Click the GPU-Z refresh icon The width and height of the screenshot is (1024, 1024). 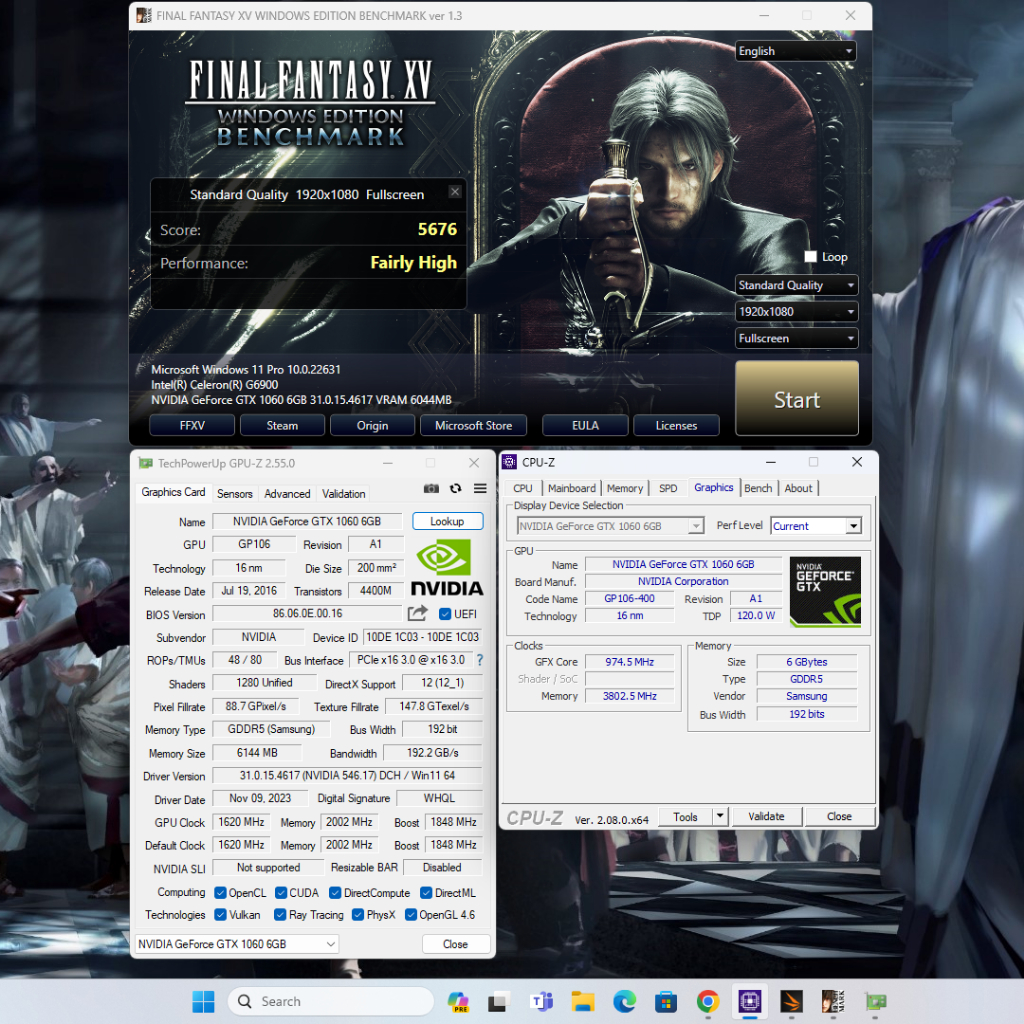coord(455,489)
